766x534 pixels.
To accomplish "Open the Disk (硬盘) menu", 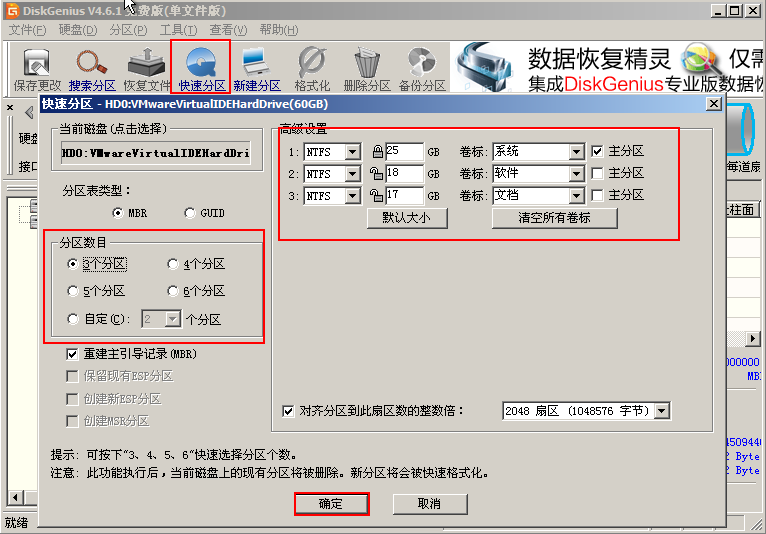I will coord(78,30).
